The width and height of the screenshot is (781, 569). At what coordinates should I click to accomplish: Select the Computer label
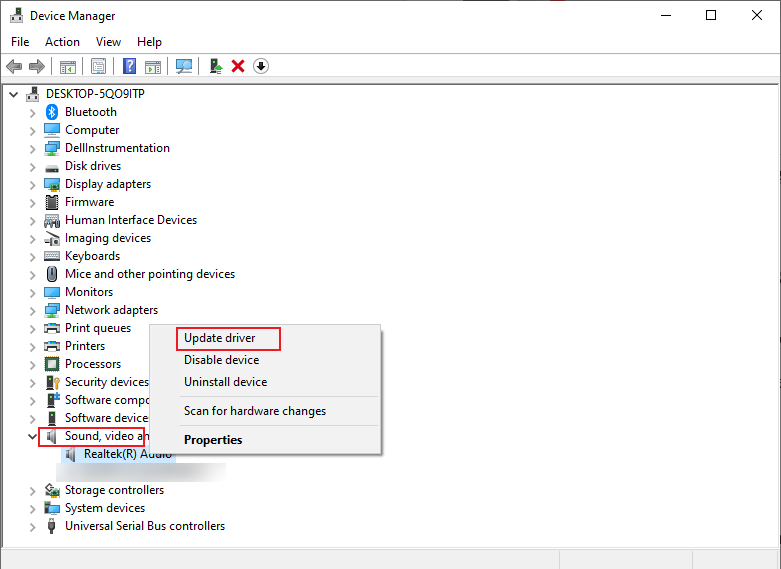tap(92, 130)
